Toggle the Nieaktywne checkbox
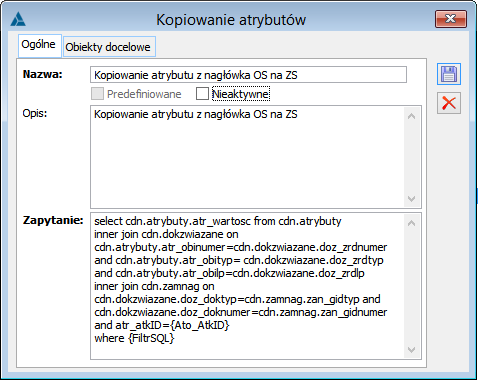This screenshot has width=478, height=381. coord(202,94)
